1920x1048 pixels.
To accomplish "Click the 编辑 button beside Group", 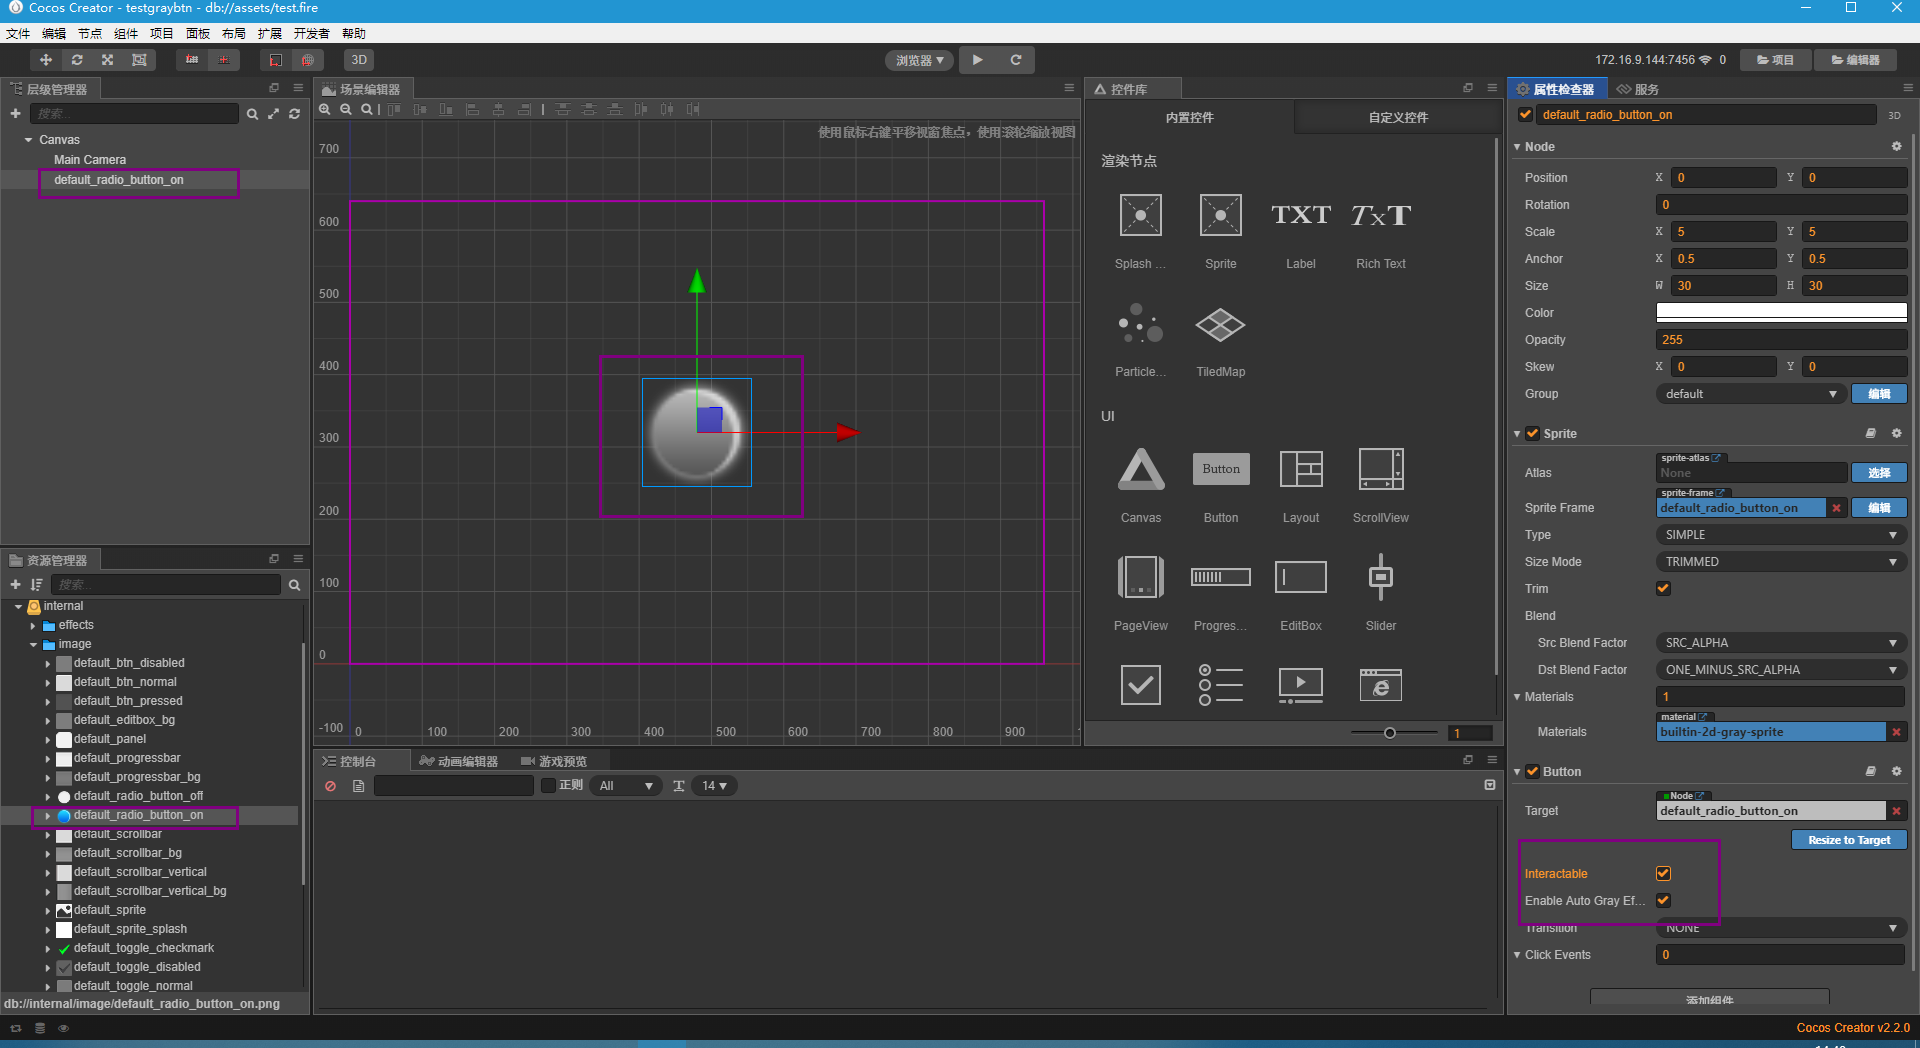I will [x=1879, y=394].
